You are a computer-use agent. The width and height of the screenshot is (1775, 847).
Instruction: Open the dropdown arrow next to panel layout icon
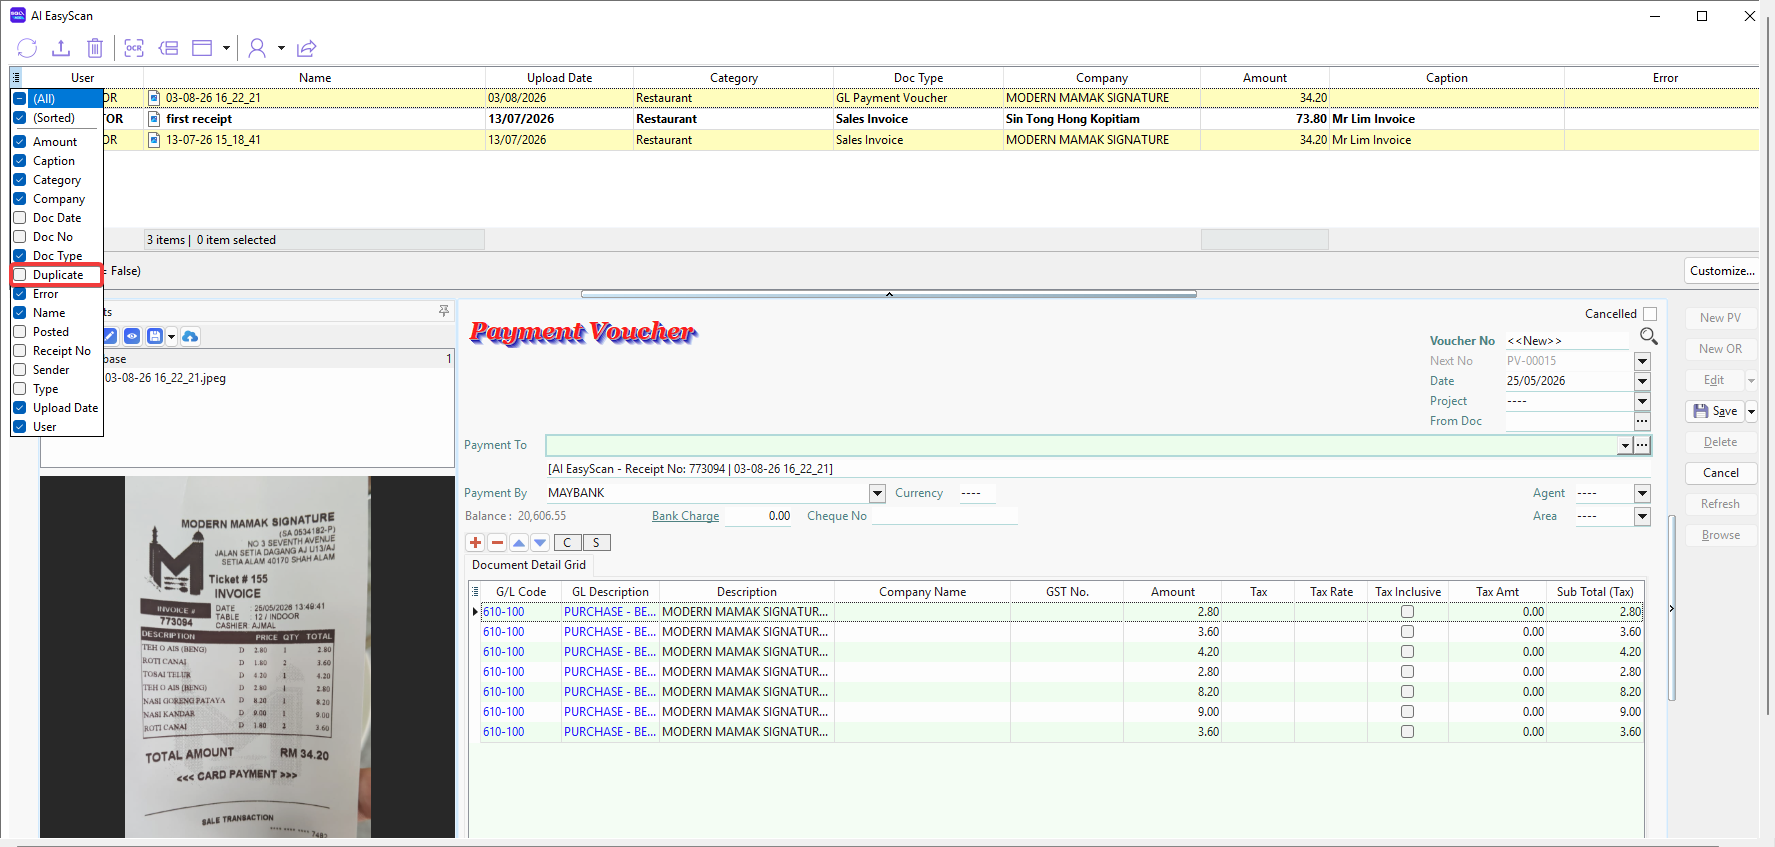click(x=226, y=48)
